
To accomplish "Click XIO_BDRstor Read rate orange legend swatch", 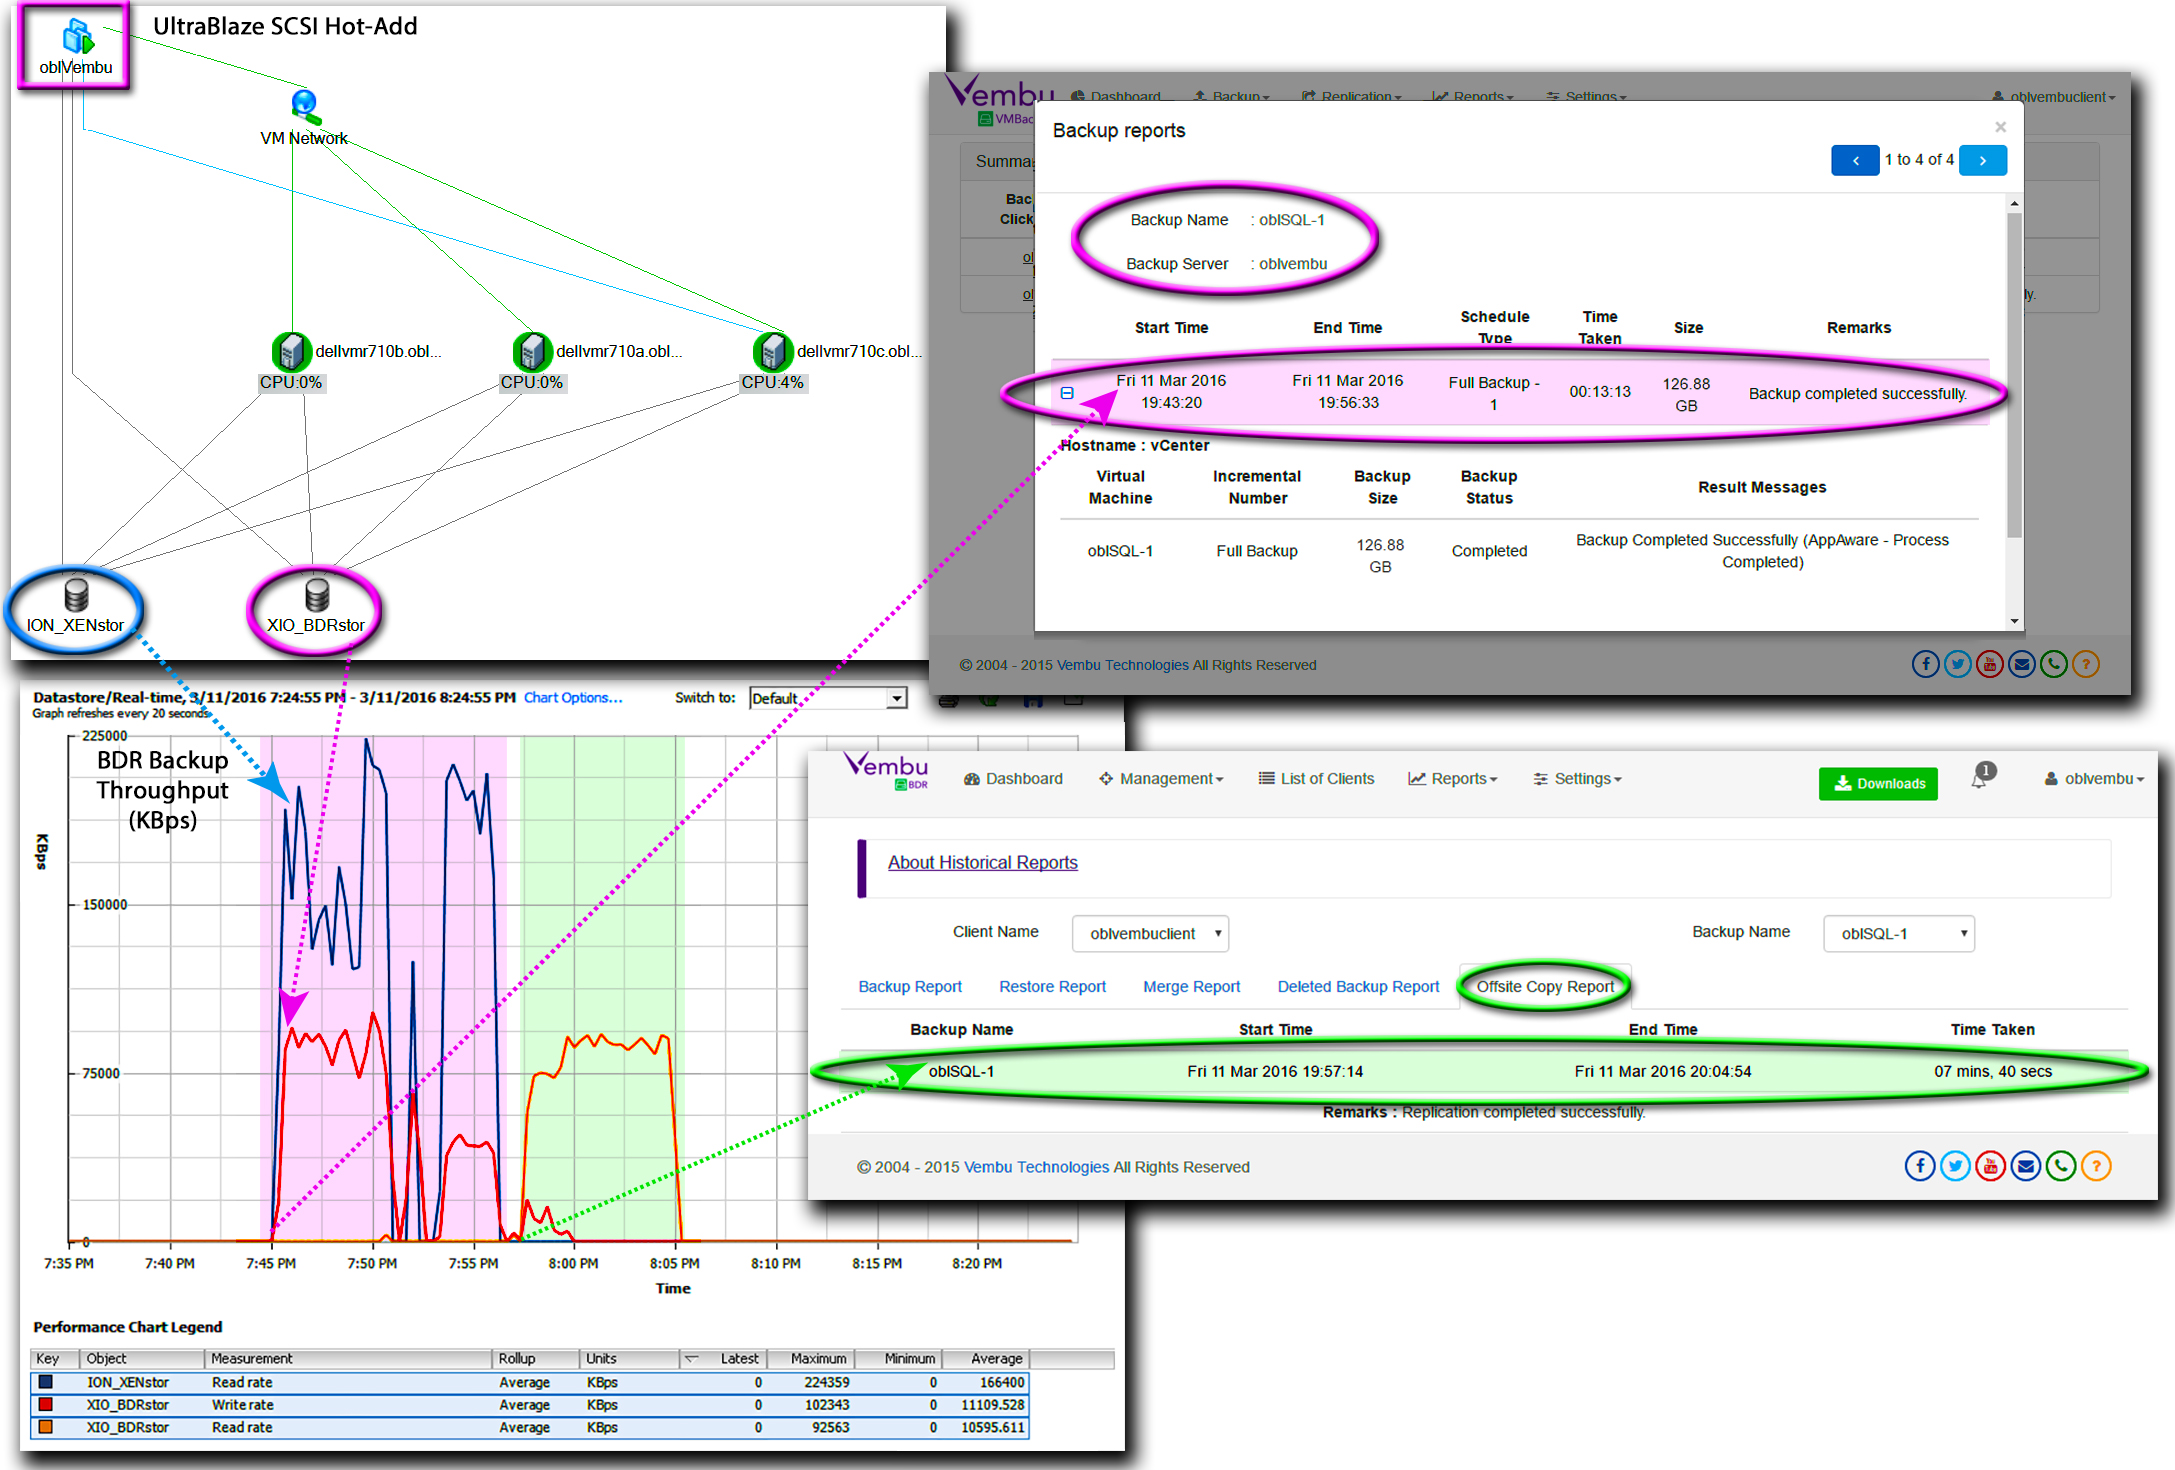I will pyautogui.click(x=46, y=1427).
